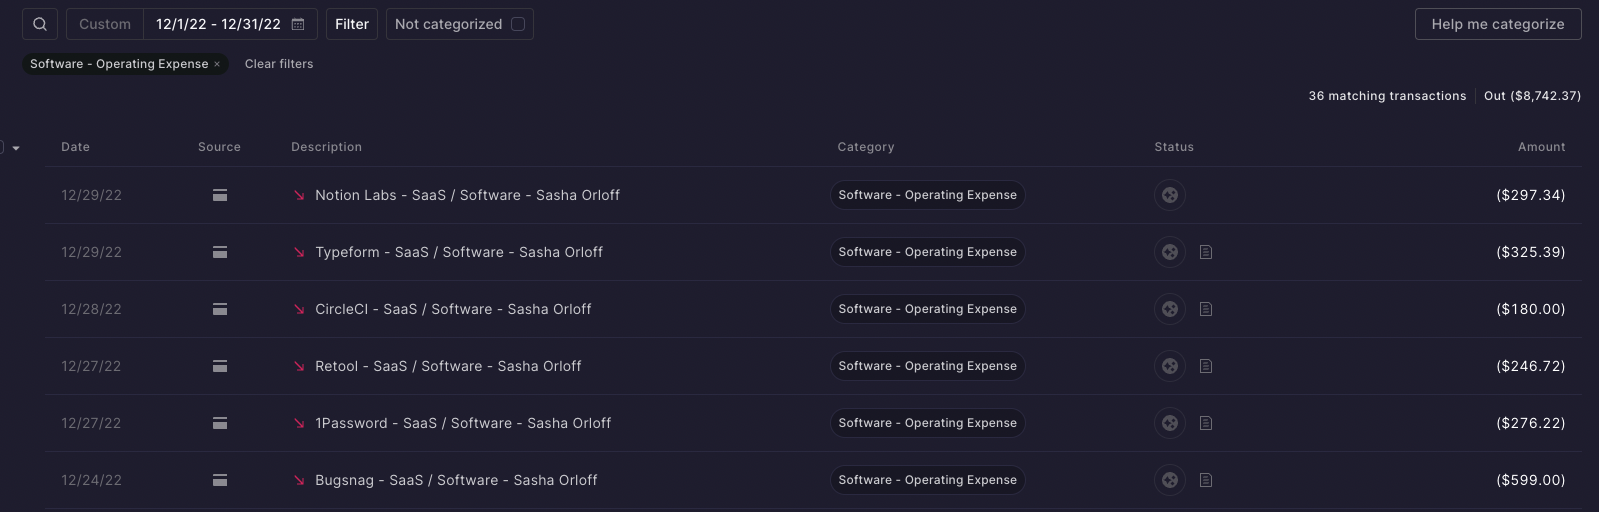The image size is (1599, 512).
Task: Click the status icon for Notion Labs
Action: click(1169, 195)
